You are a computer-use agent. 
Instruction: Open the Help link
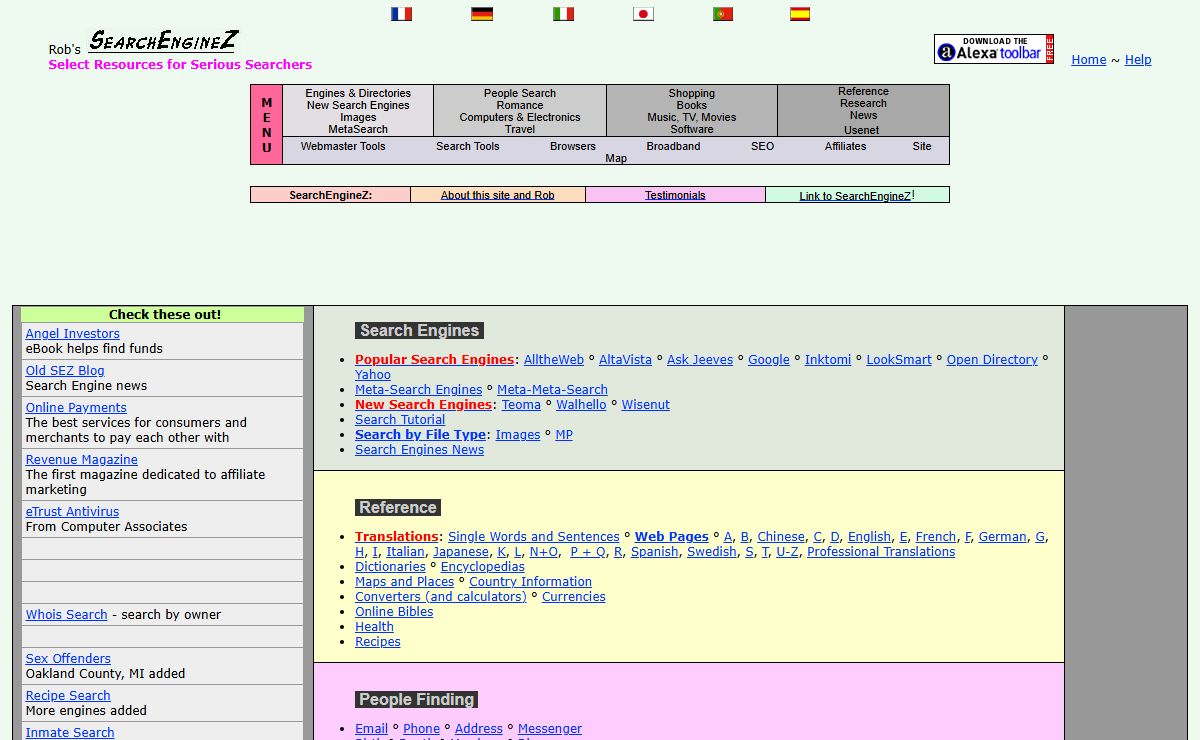tap(1138, 60)
